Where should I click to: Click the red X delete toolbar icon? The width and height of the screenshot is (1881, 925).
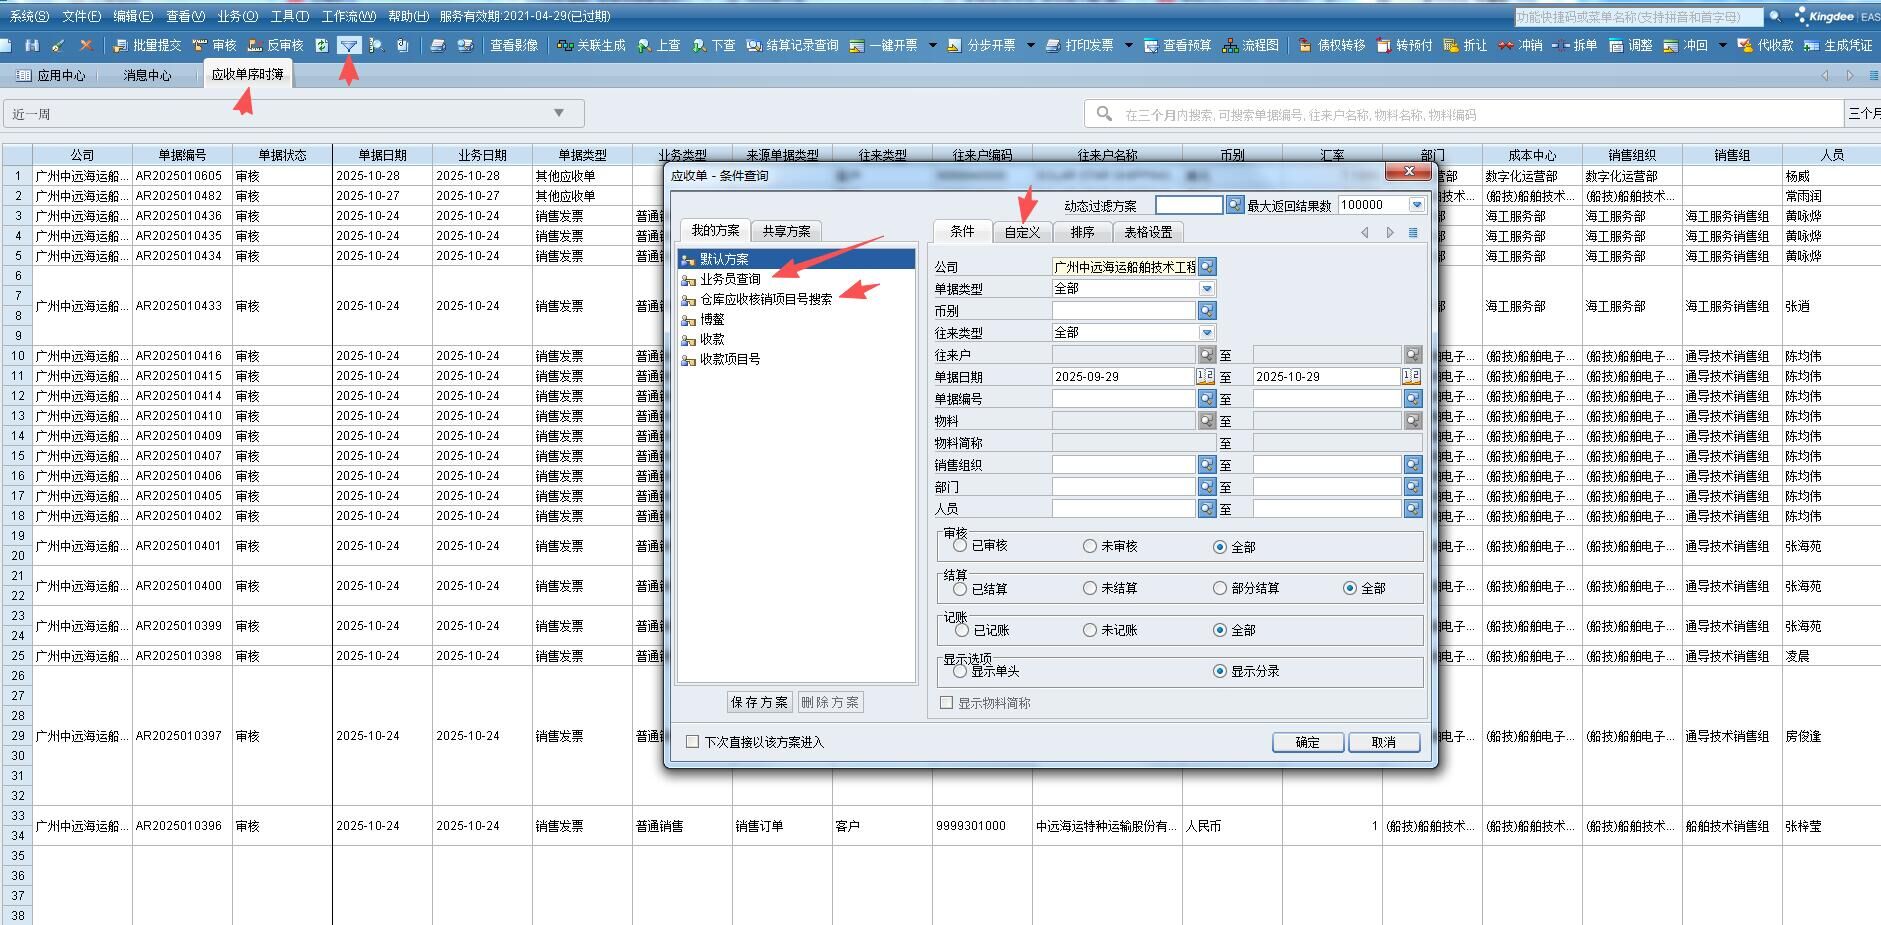click(86, 45)
